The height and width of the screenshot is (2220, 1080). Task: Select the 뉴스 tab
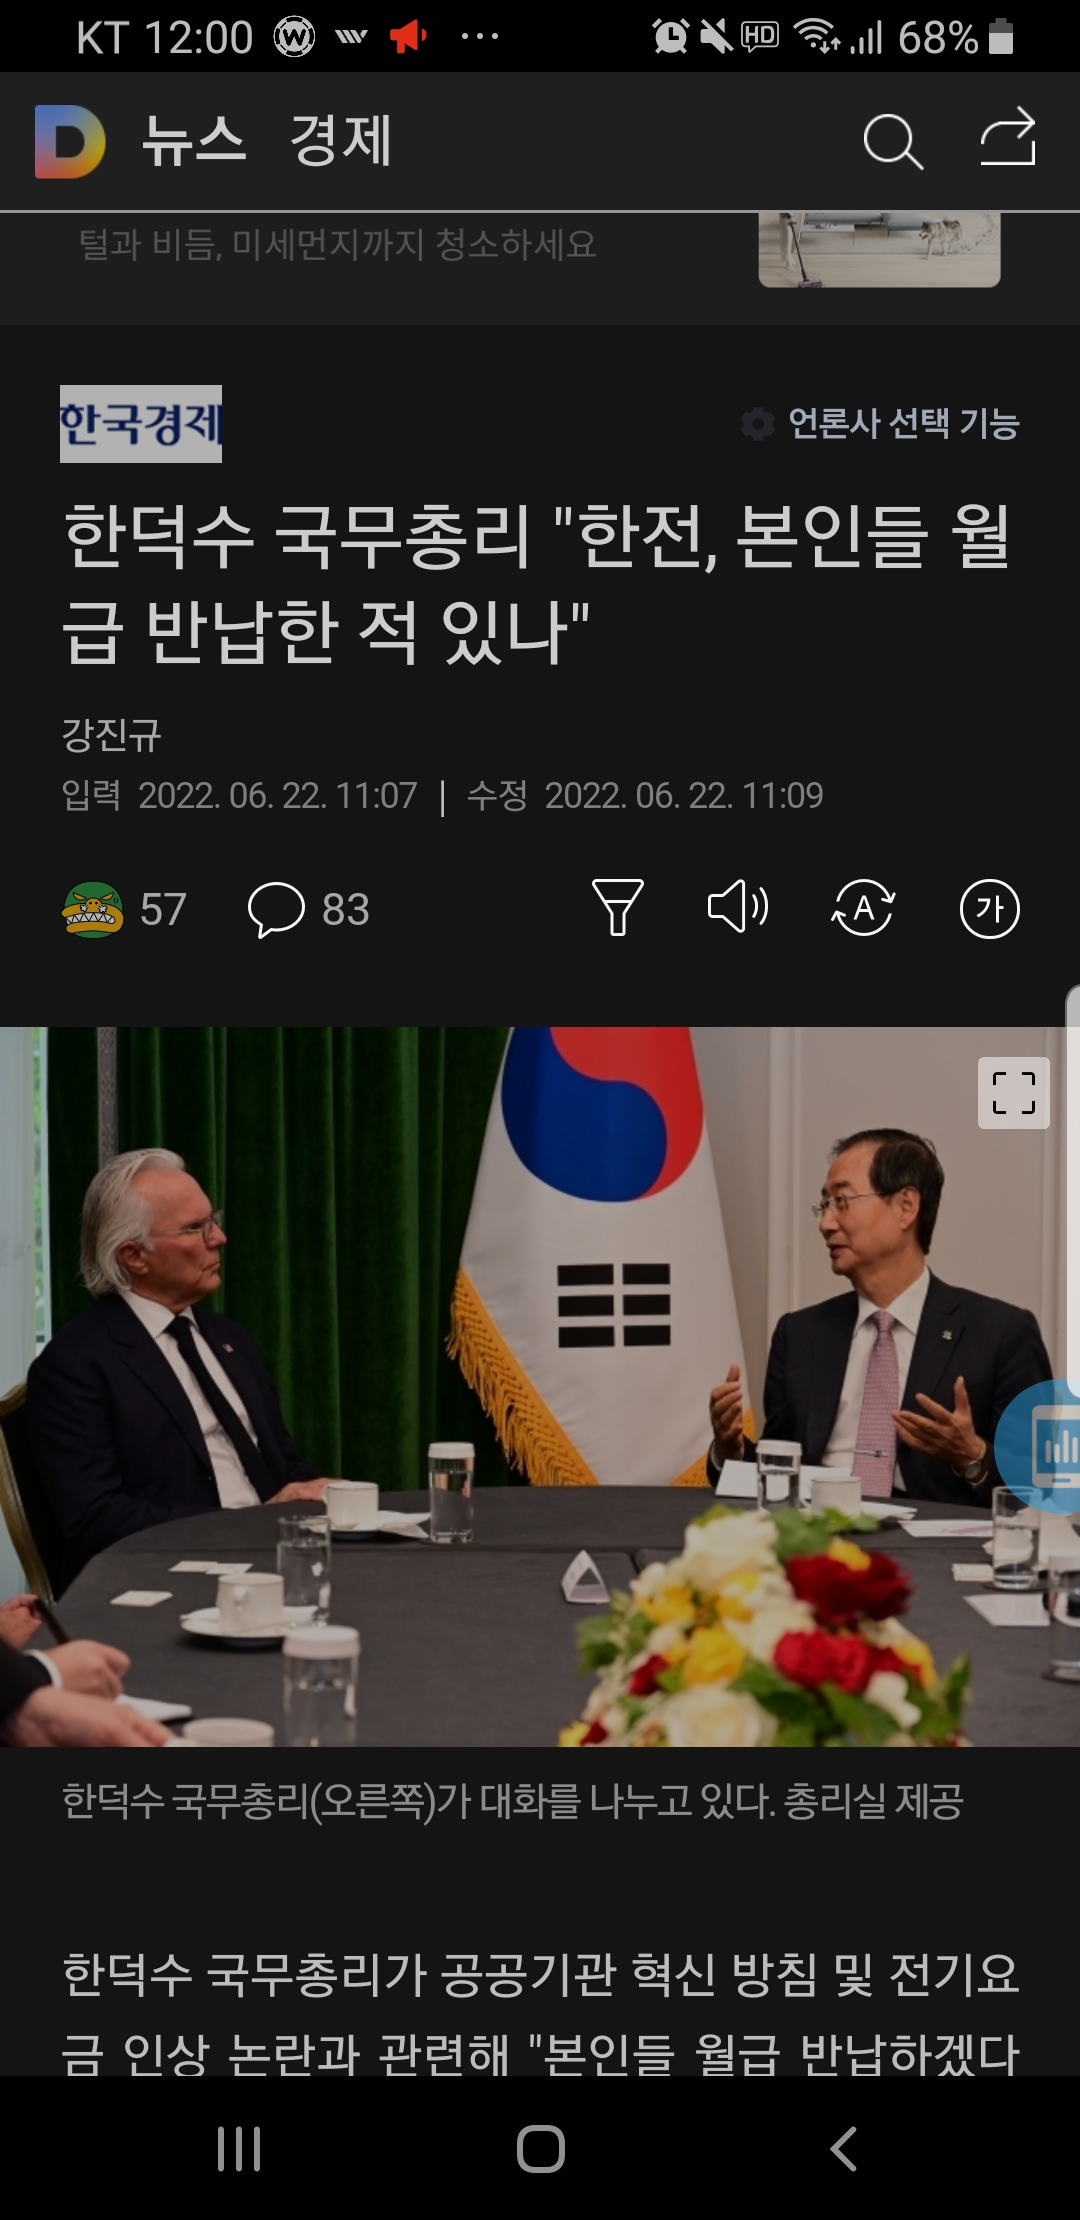[193, 140]
